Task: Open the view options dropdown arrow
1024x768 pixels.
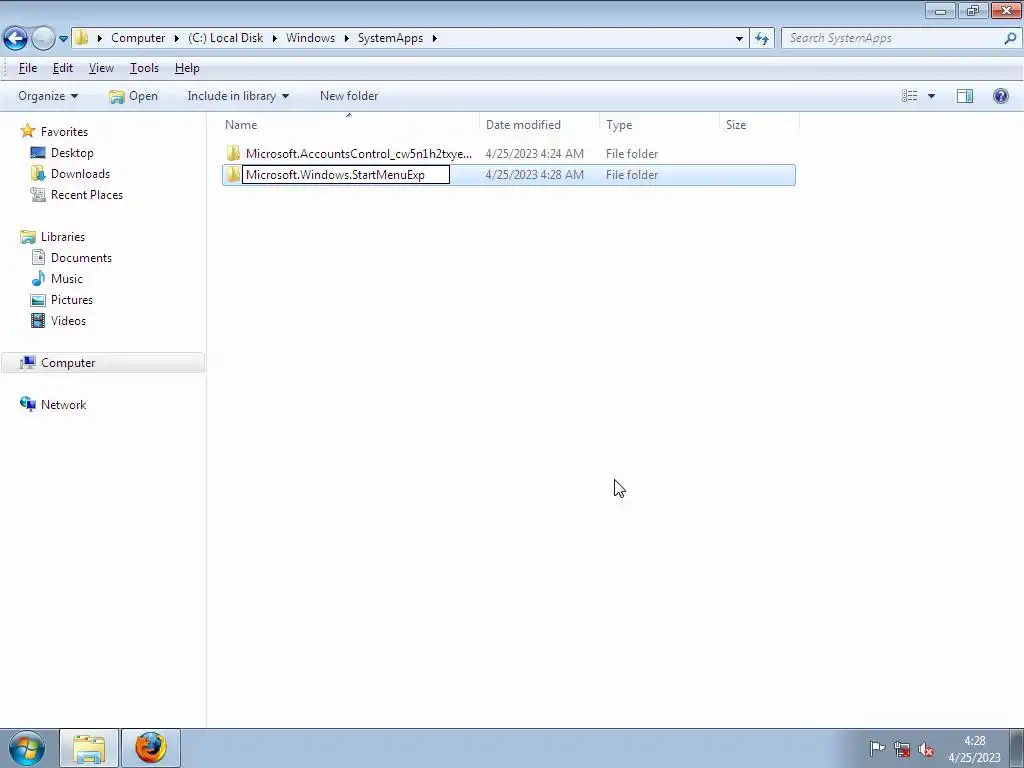Action: (931, 96)
